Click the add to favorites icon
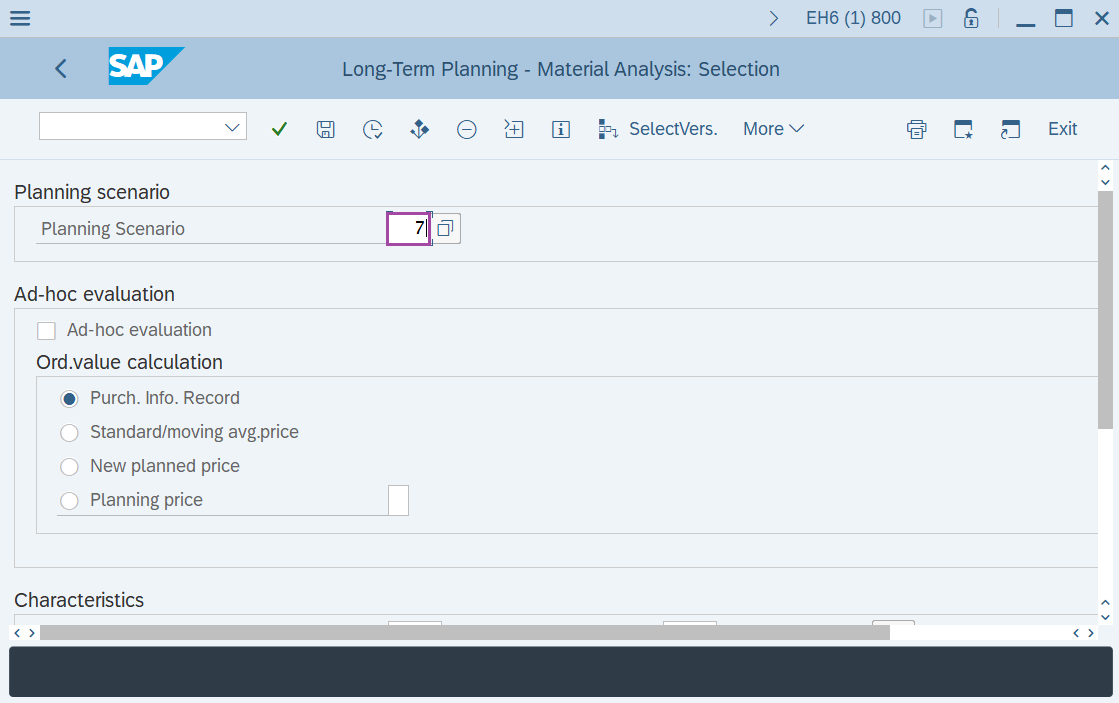1119x703 pixels. point(963,128)
